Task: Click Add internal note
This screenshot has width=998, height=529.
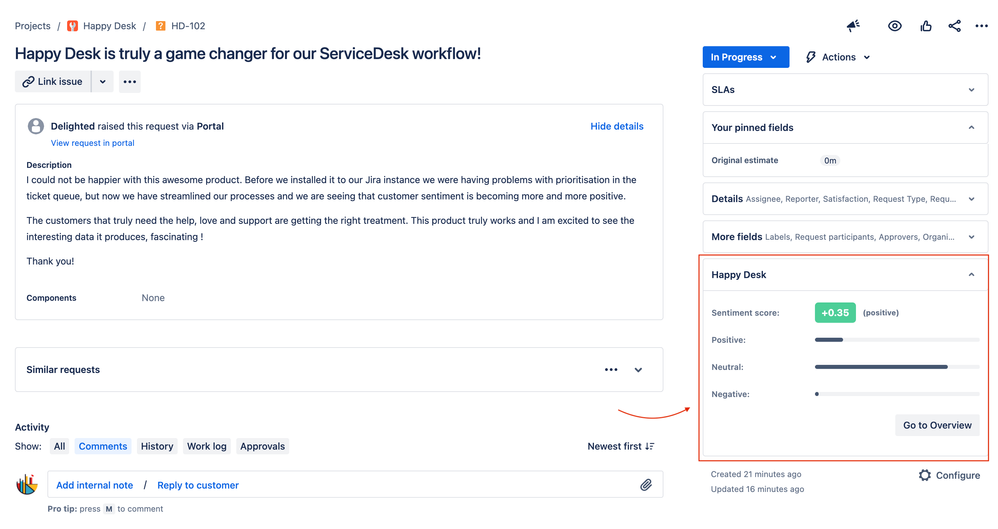Action: pos(94,485)
